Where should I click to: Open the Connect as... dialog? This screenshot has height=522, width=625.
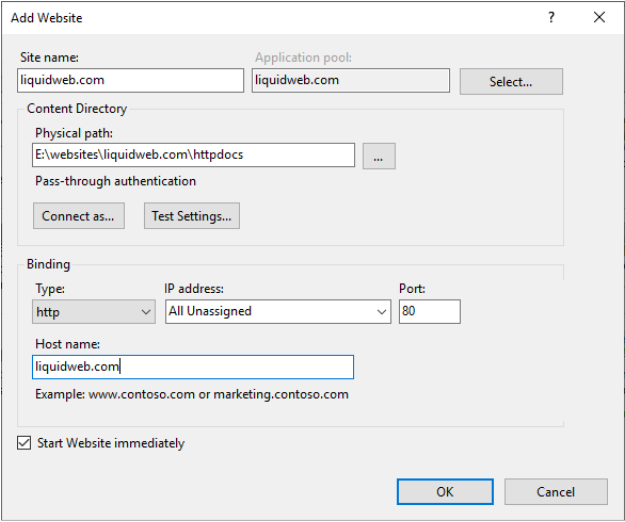click(x=78, y=216)
